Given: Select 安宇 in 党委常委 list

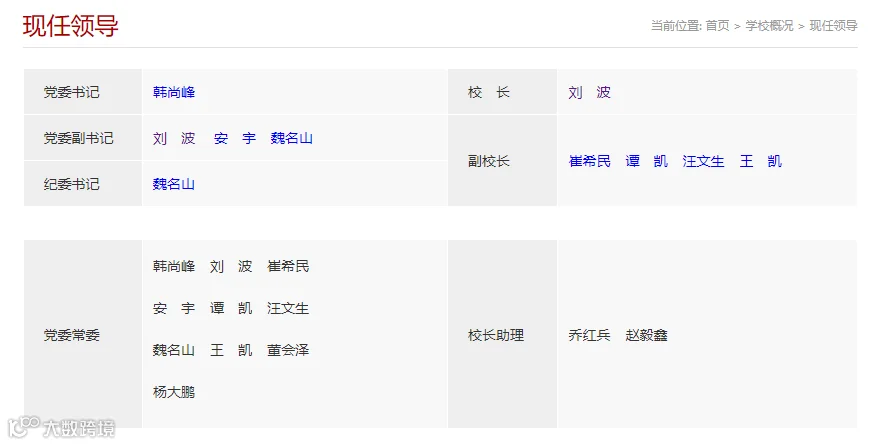Looking at the screenshot, I should (174, 308).
